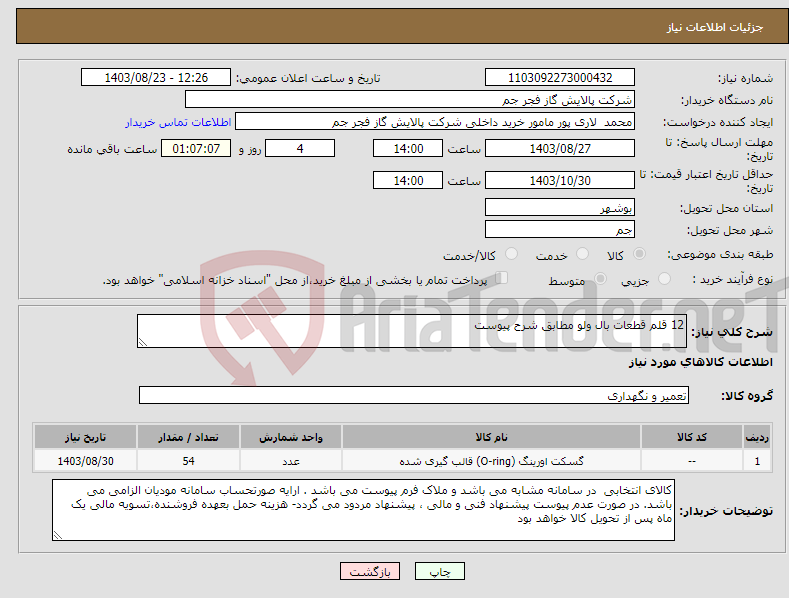Click the کد کالا column header
This screenshot has width=789, height=598.
pos(691,437)
